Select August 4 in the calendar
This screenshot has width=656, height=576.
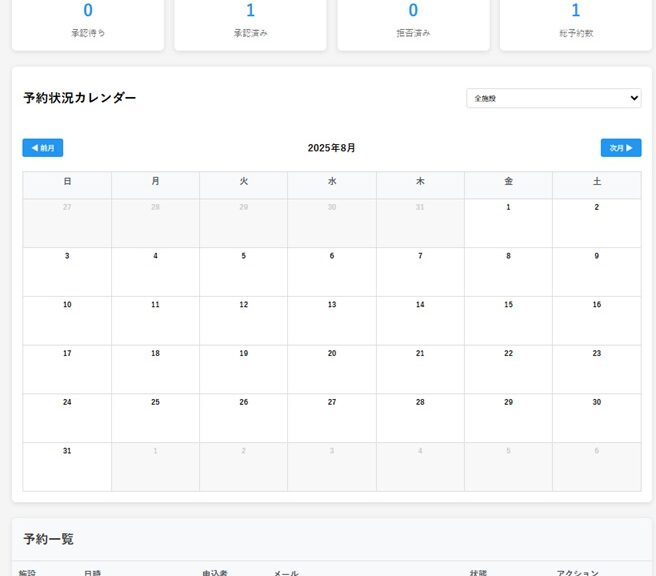click(155, 272)
